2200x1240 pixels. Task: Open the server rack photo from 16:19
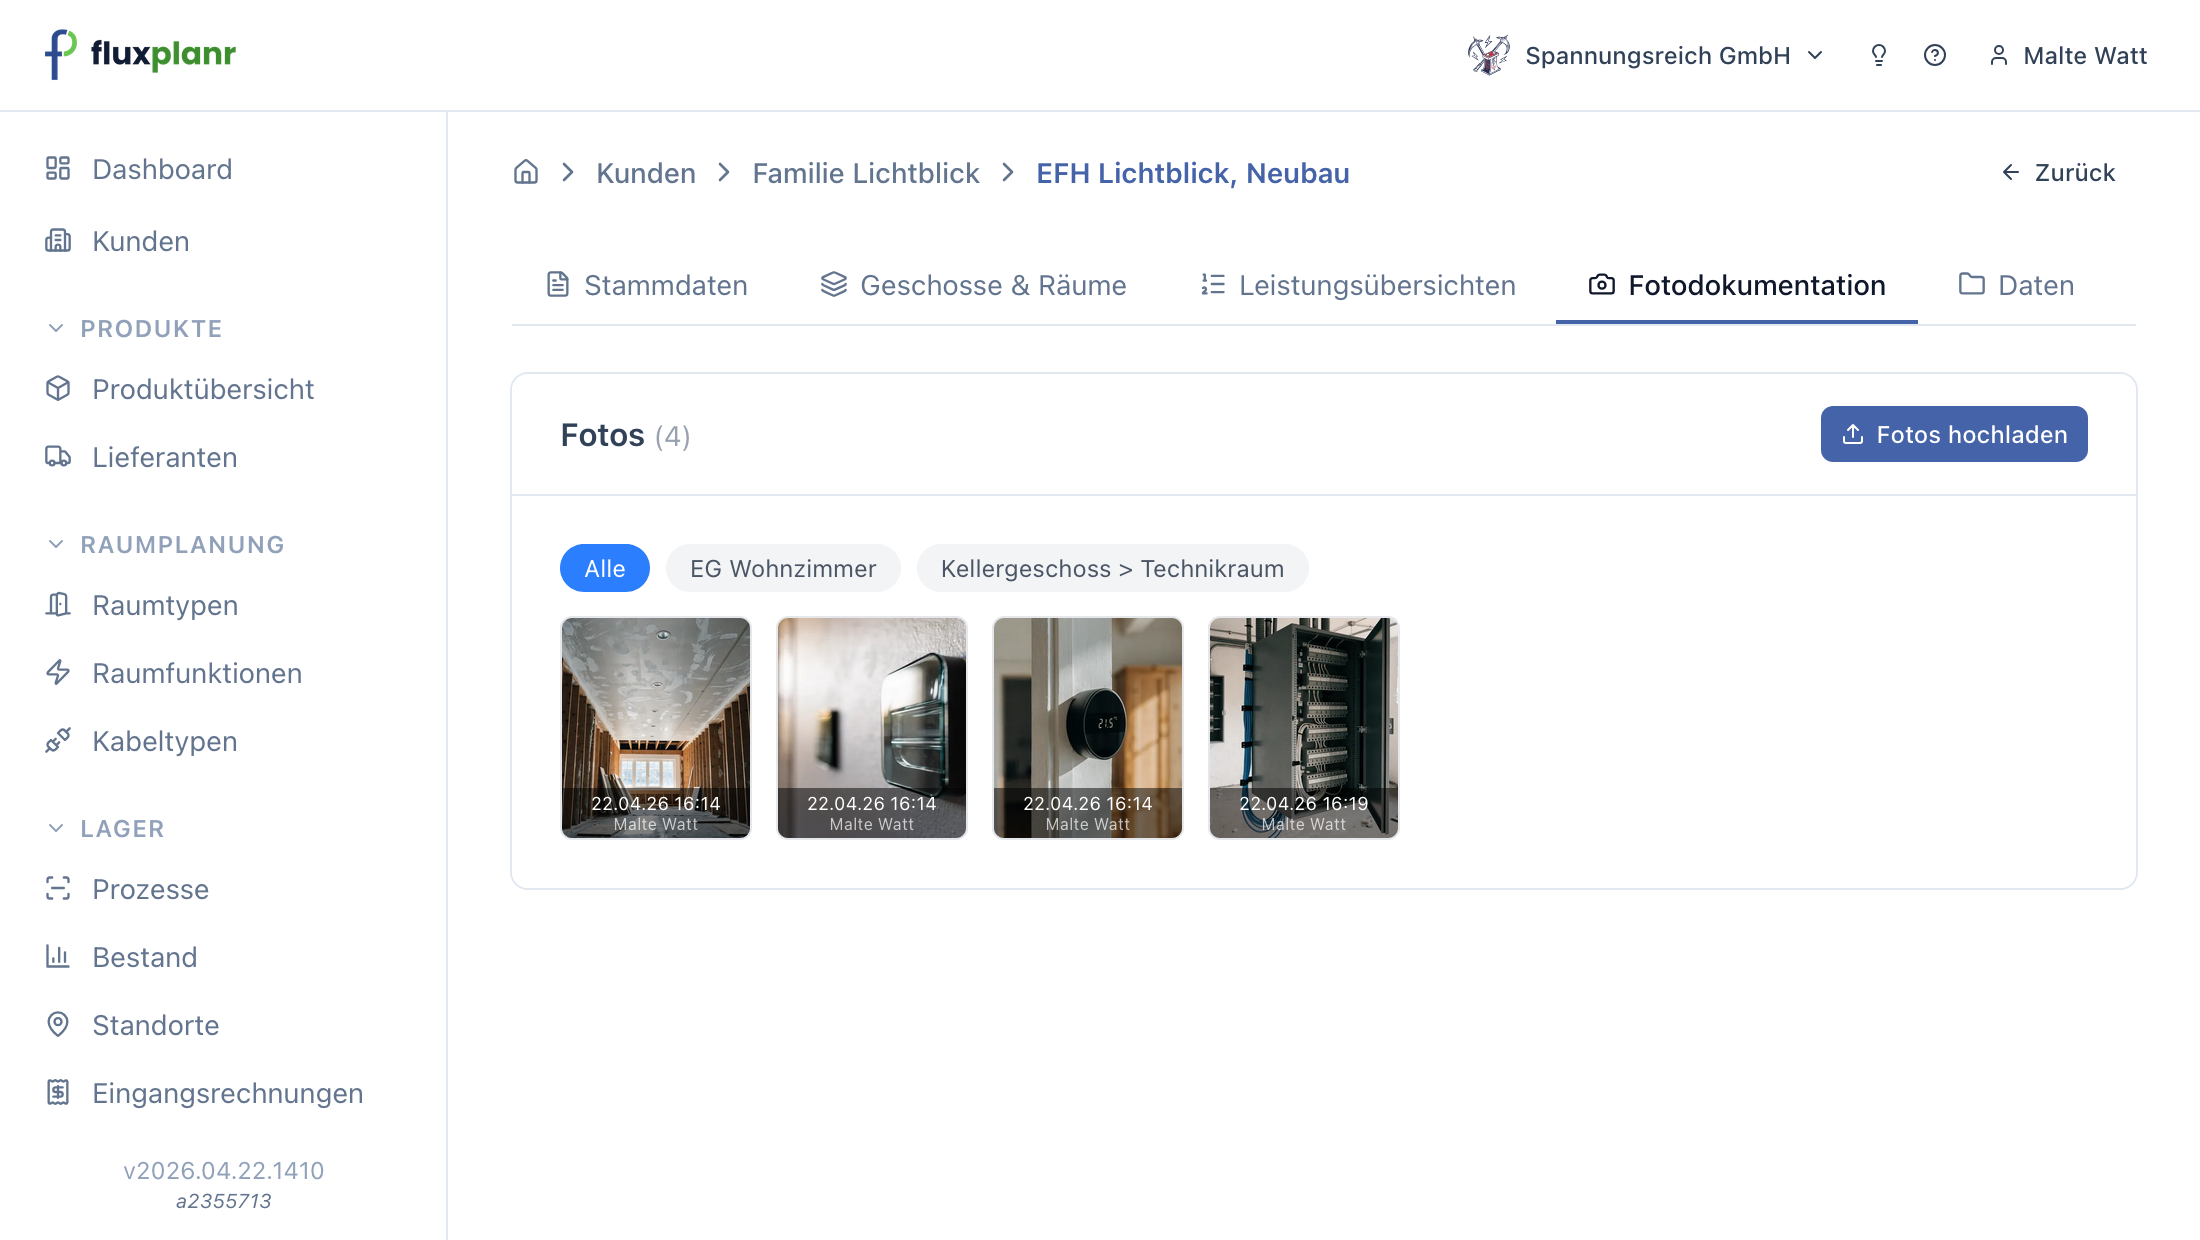click(x=1304, y=728)
